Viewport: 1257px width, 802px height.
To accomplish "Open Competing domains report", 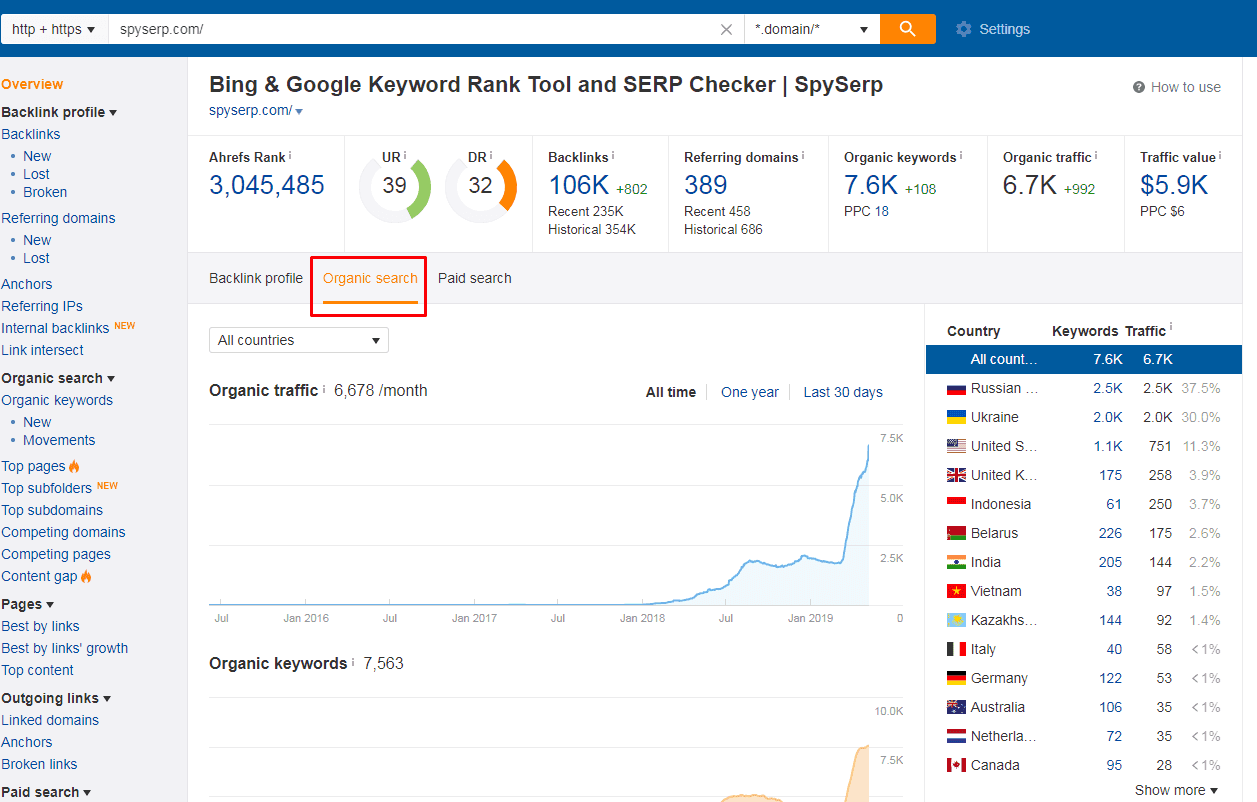I will point(64,532).
